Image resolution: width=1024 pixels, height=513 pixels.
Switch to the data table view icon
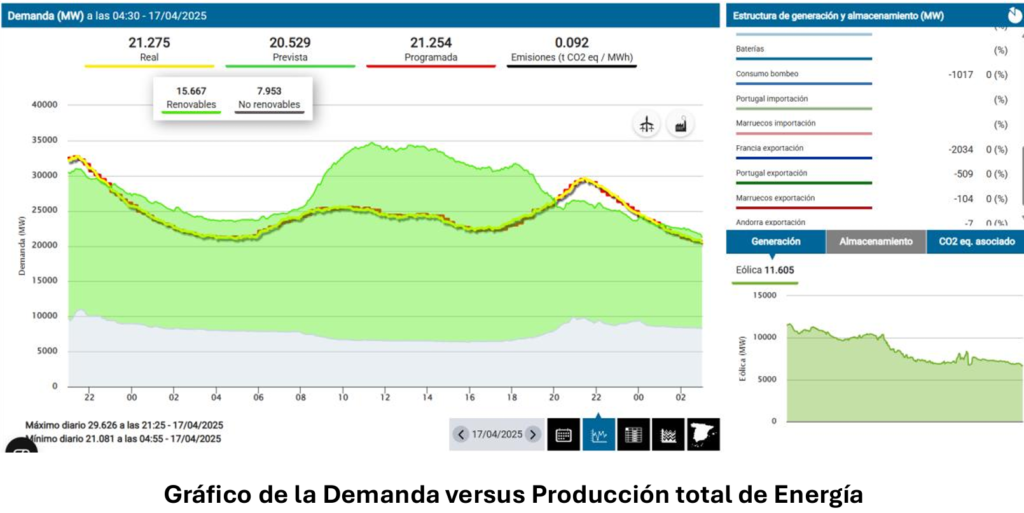click(633, 435)
